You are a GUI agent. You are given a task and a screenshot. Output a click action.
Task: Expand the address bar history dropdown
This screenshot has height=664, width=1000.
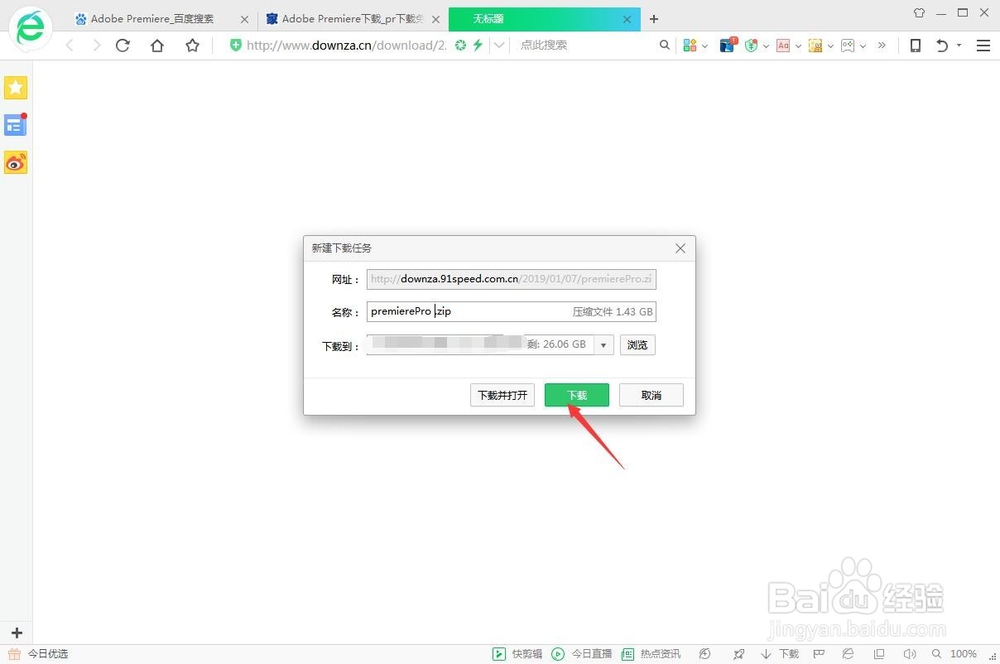coord(499,45)
